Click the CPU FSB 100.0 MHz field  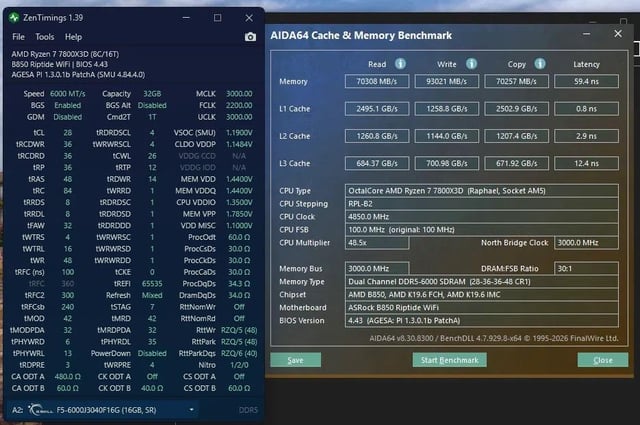[x=482, y=229]
